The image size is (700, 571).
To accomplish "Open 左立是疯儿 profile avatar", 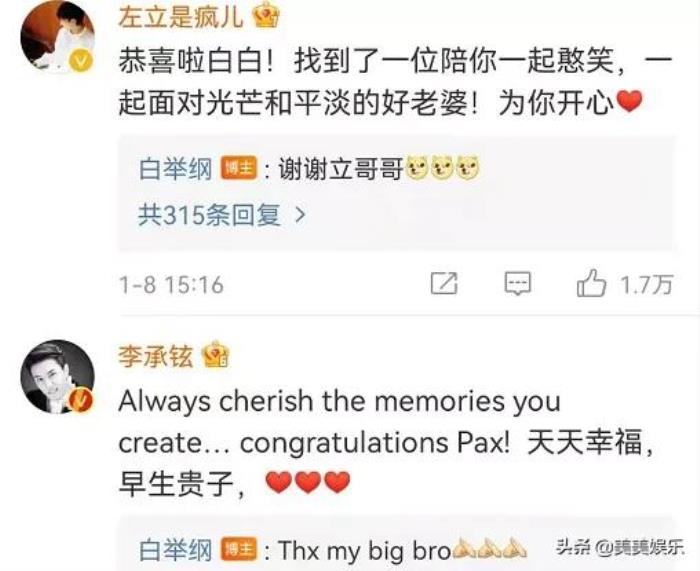I will [57, 38].
